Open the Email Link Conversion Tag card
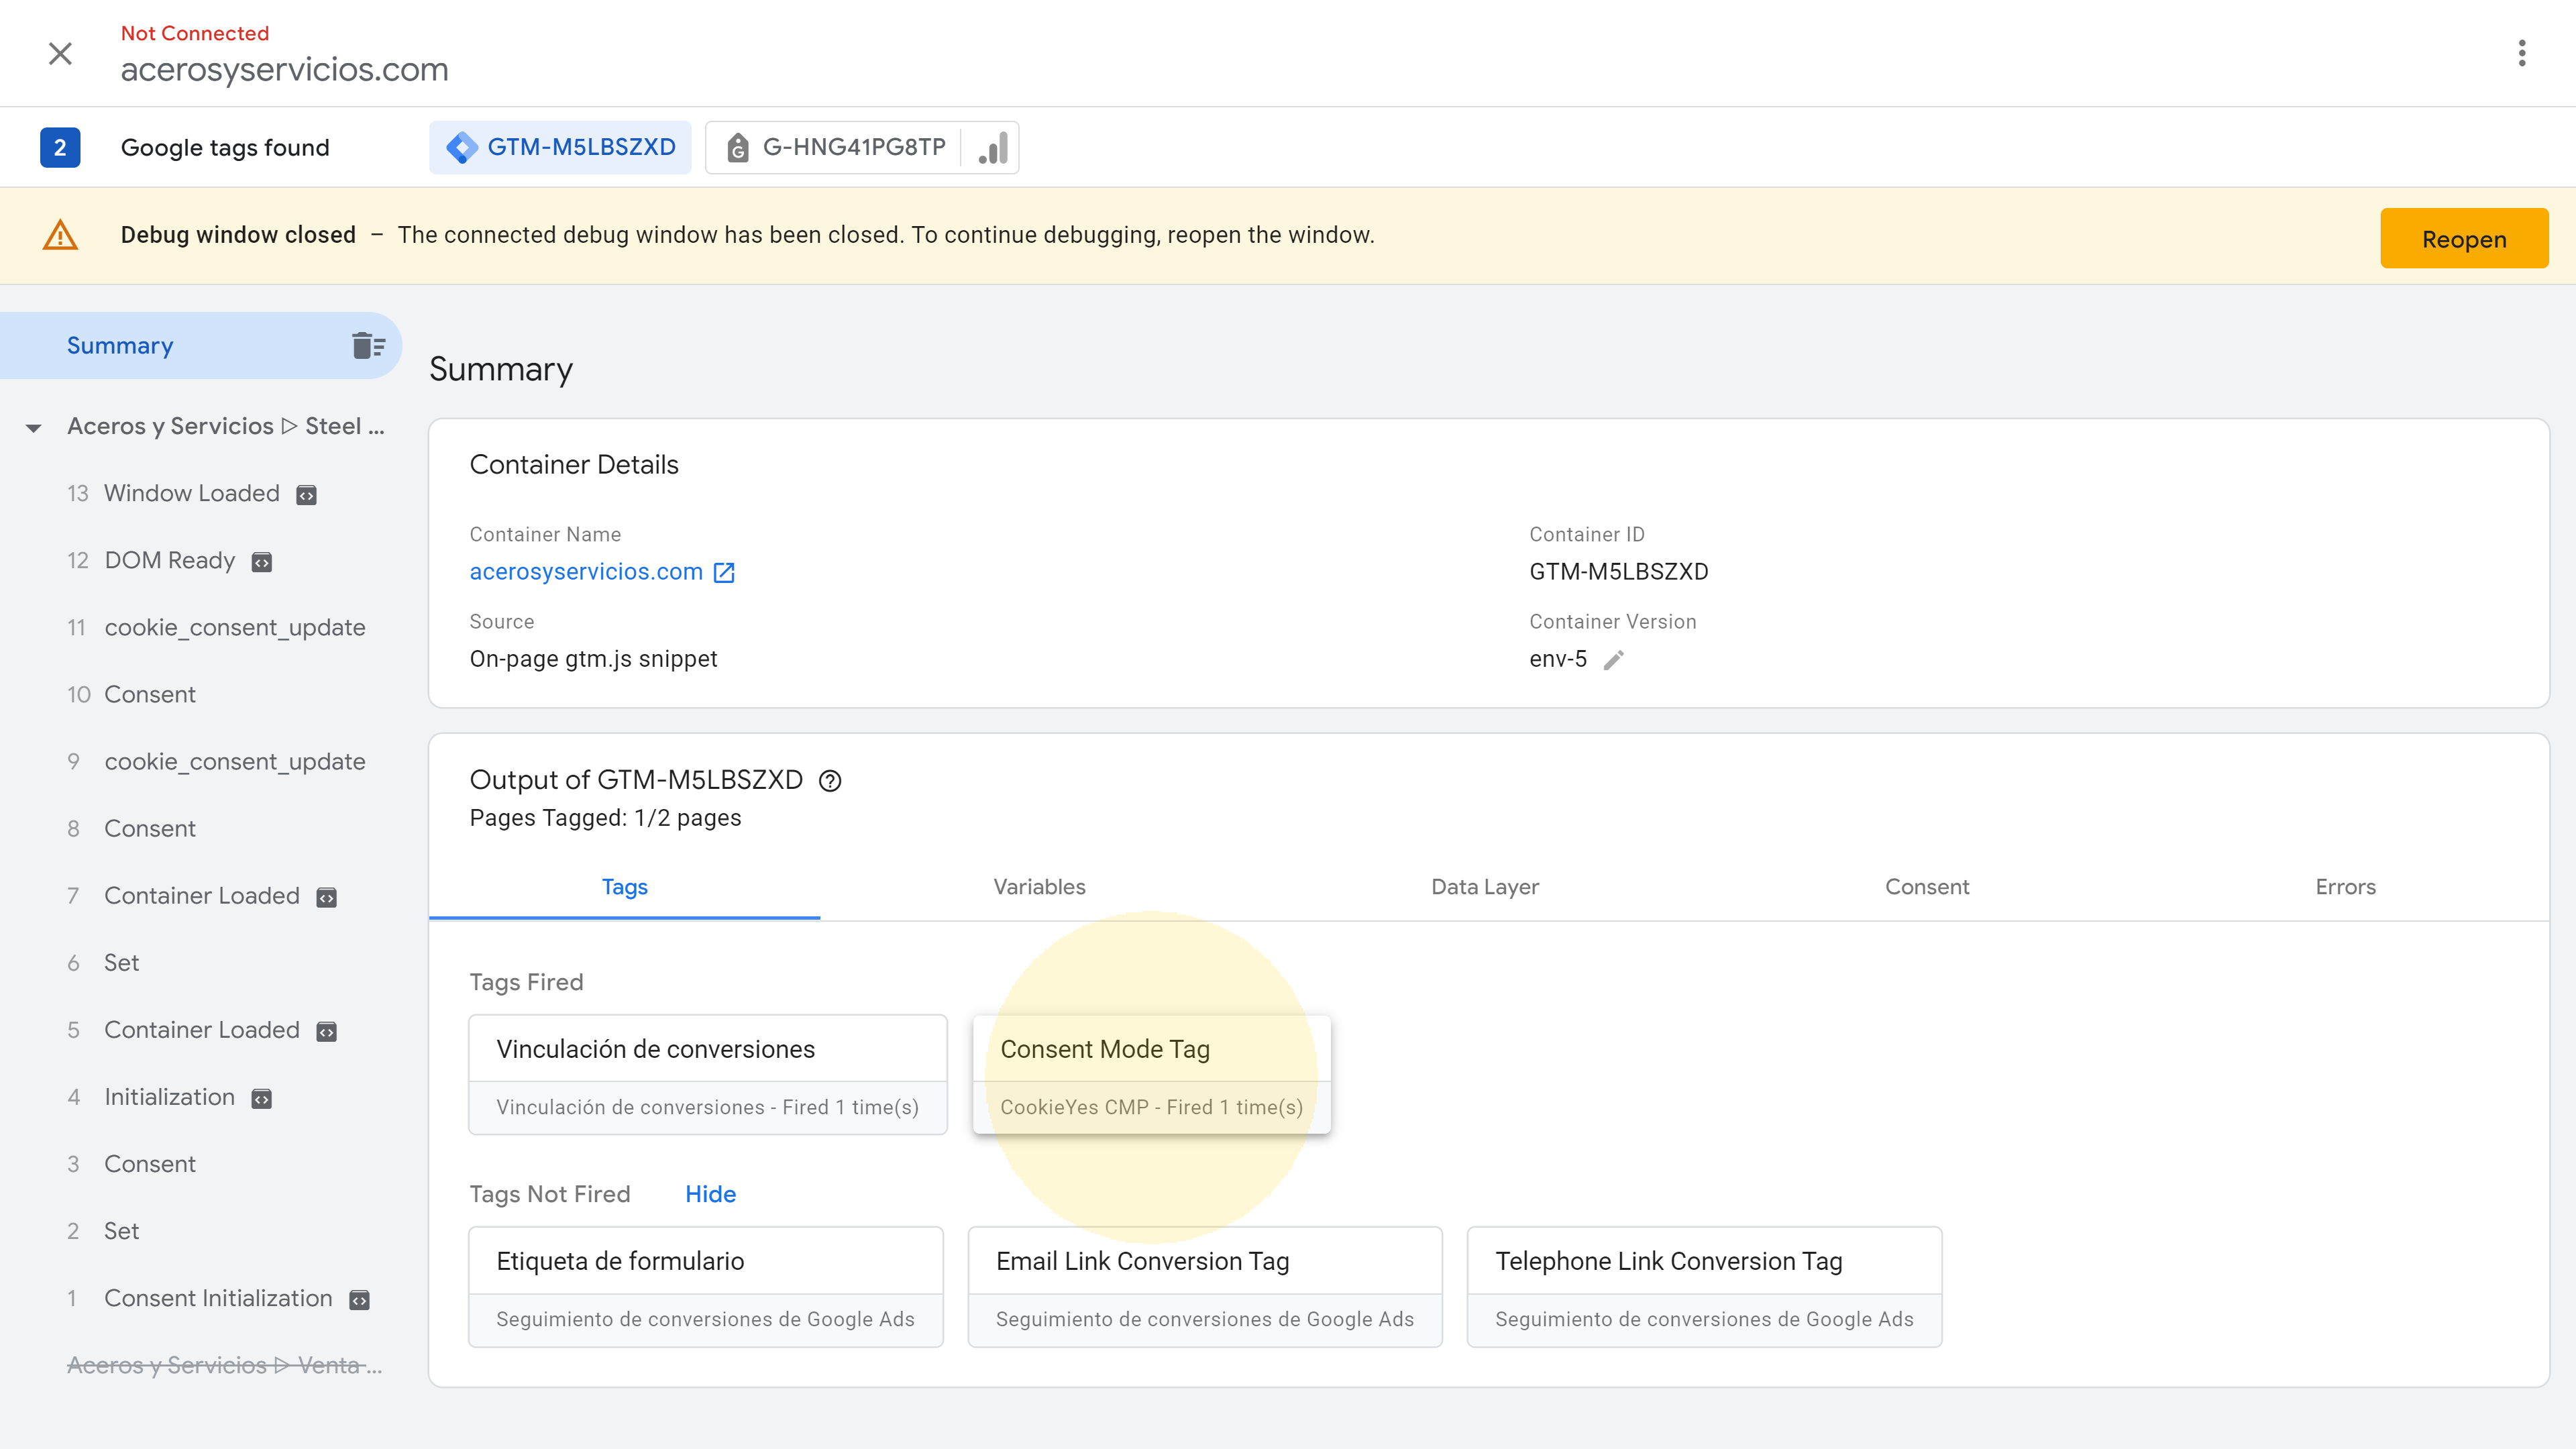Screen dimensions: 2576x1449 pyautogui.click(x=1205, y=1287)
